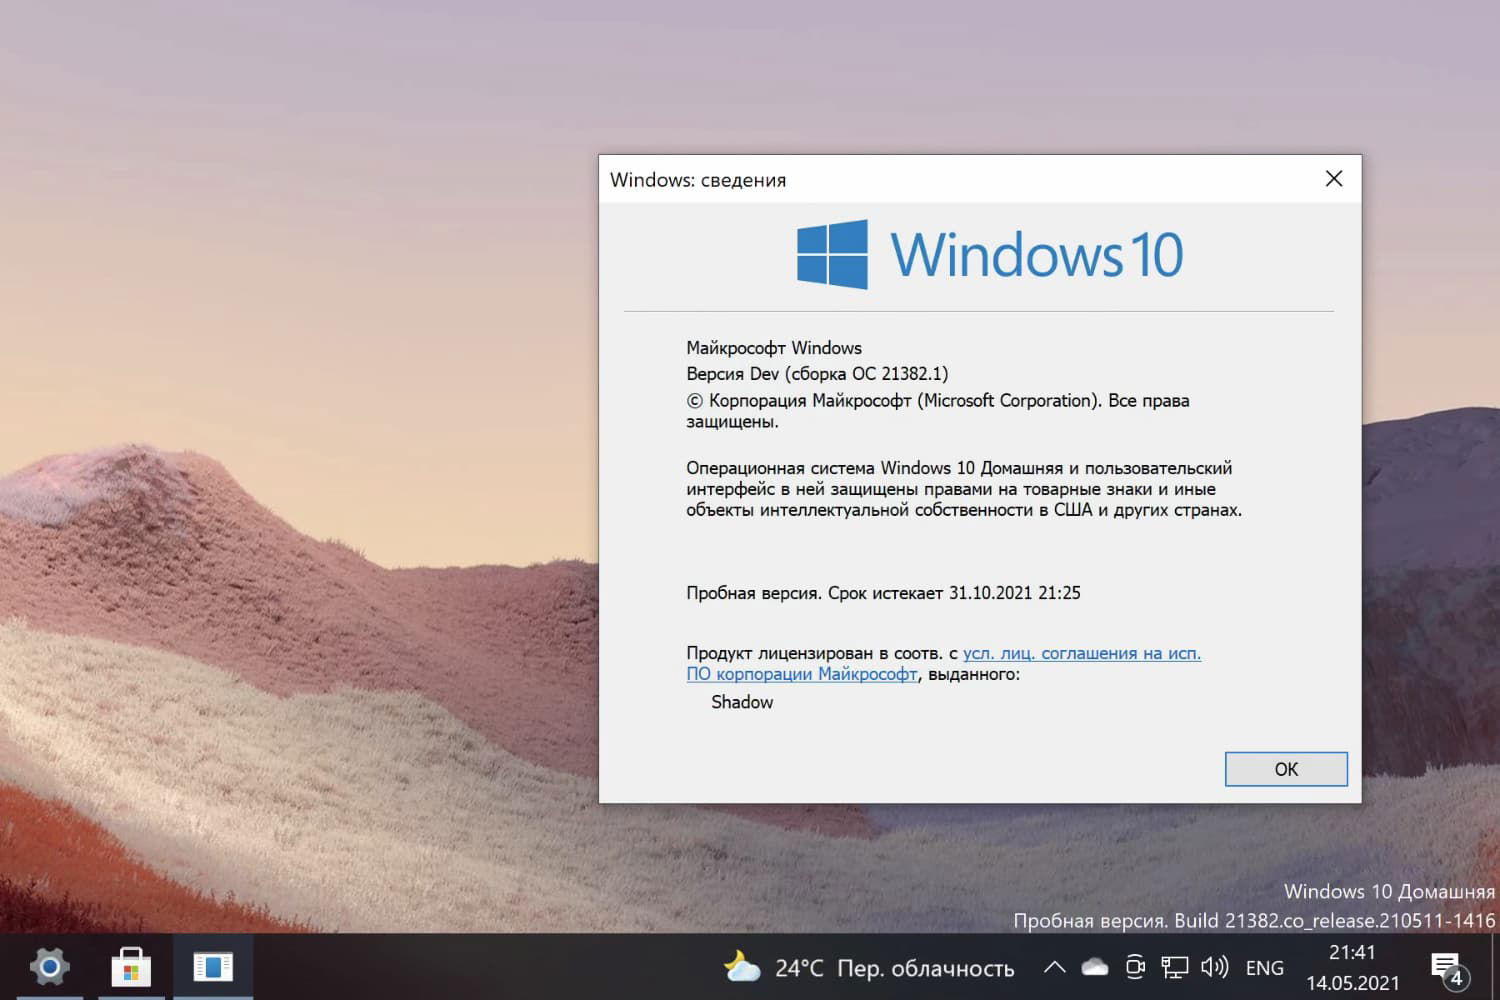Click OK to close the dialog
This screenshot has width=1500, height=1000.
[x=1286, y=769]
